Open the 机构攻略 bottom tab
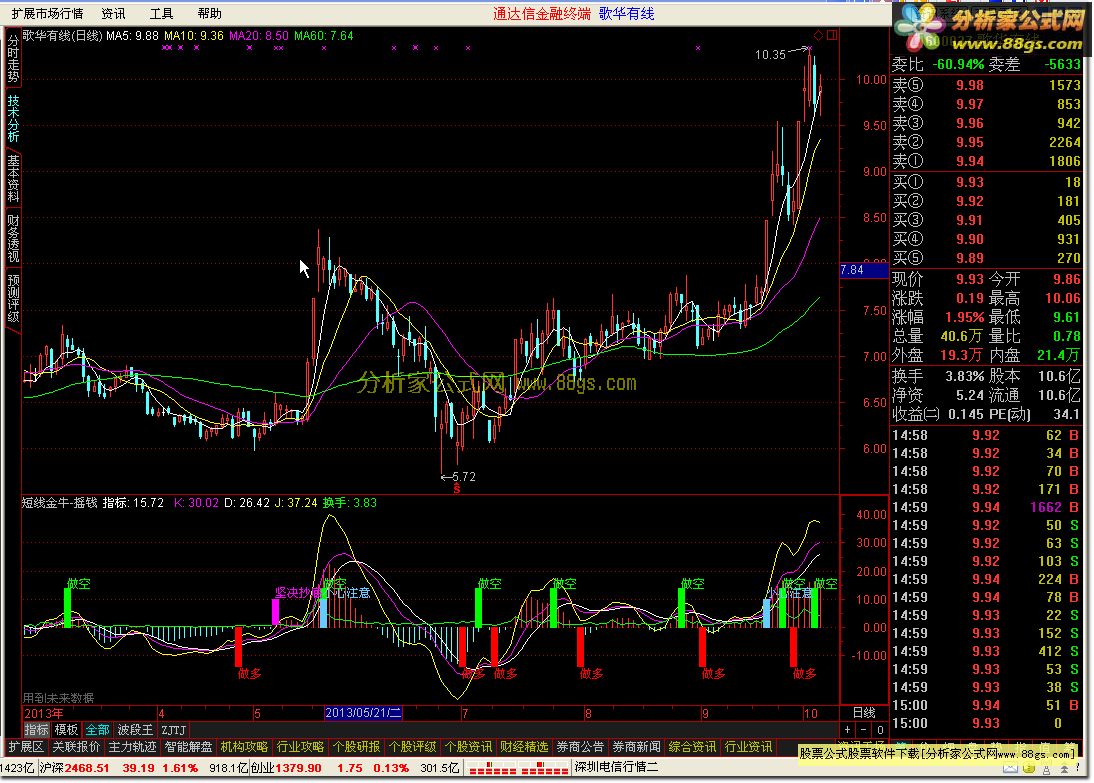The image size is (1094, 783). tap(244, 747)
